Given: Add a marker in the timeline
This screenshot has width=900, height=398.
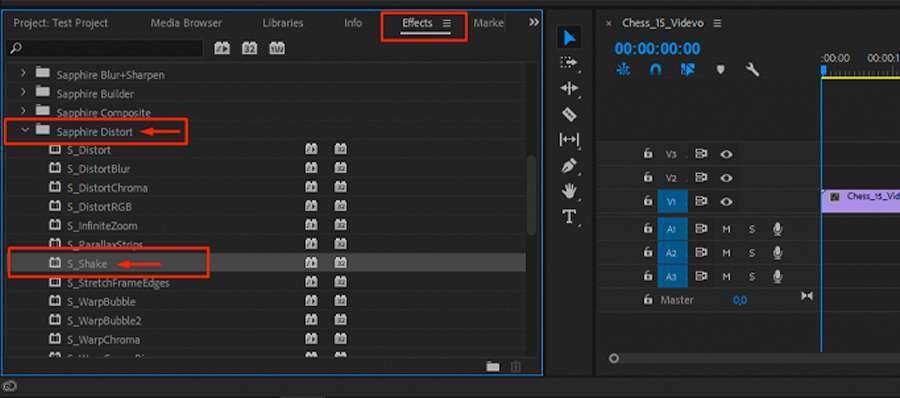Looking at the screenshot, I should (x=720, y=70).
